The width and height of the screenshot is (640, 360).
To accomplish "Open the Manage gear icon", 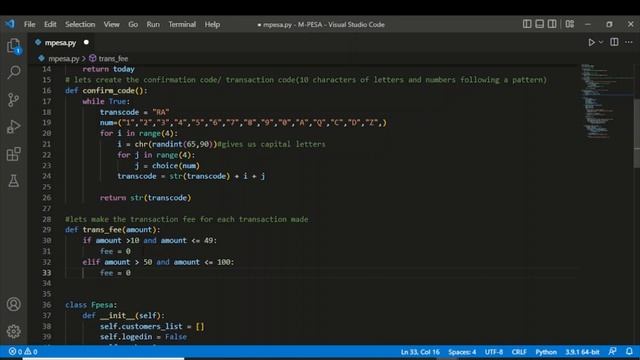I will click(x=13, y=331).
